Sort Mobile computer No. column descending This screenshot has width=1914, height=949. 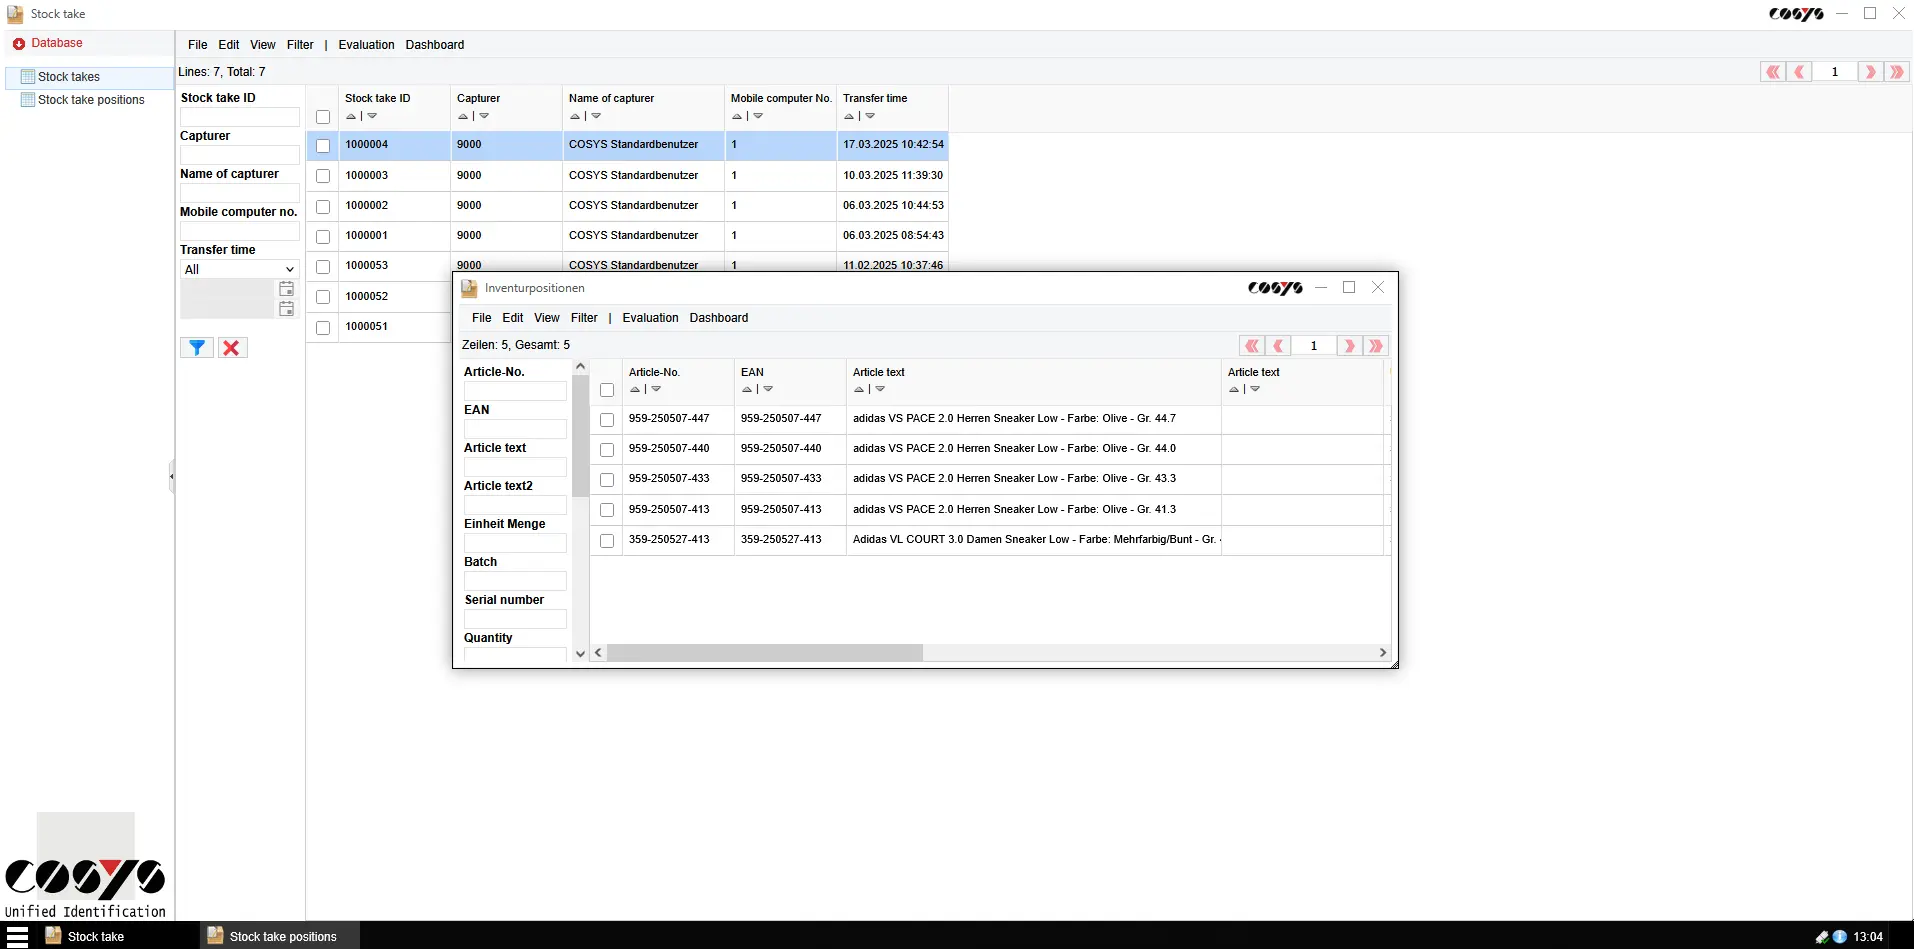[758, 116]
